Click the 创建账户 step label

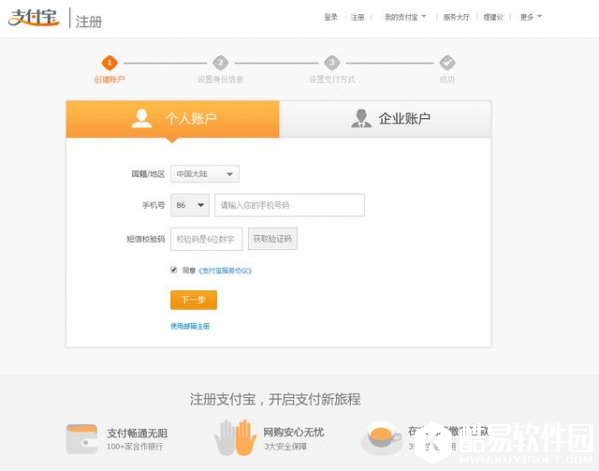(110, 79)
